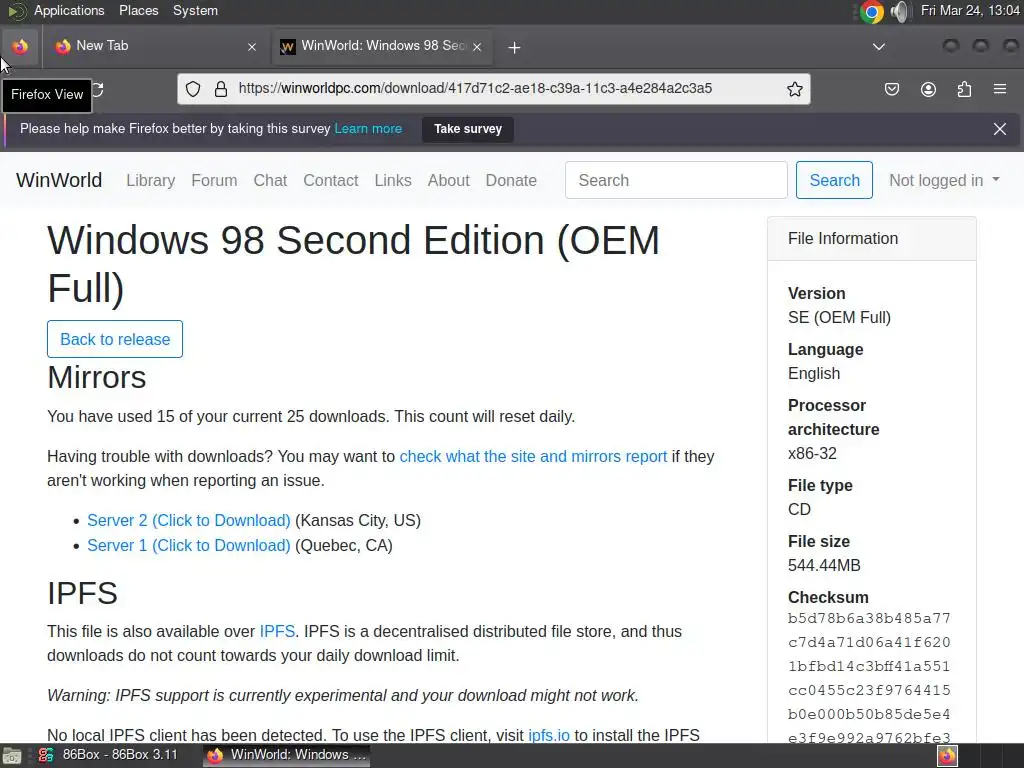Open the extensions puzzle icon
Image resolution: width=1024 pixels, height=768 pixels.
pos(964,89)
